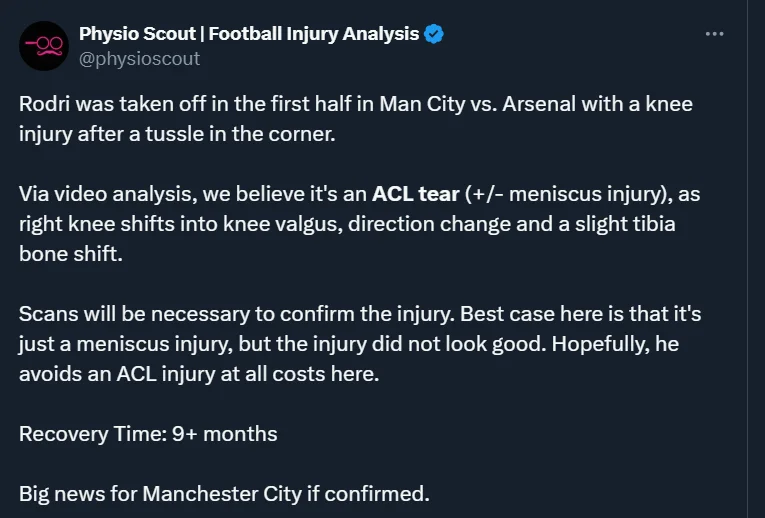The image size is (765, 518).
Task: Click the Physio Scout profile avatar
Action: (43, 45)
